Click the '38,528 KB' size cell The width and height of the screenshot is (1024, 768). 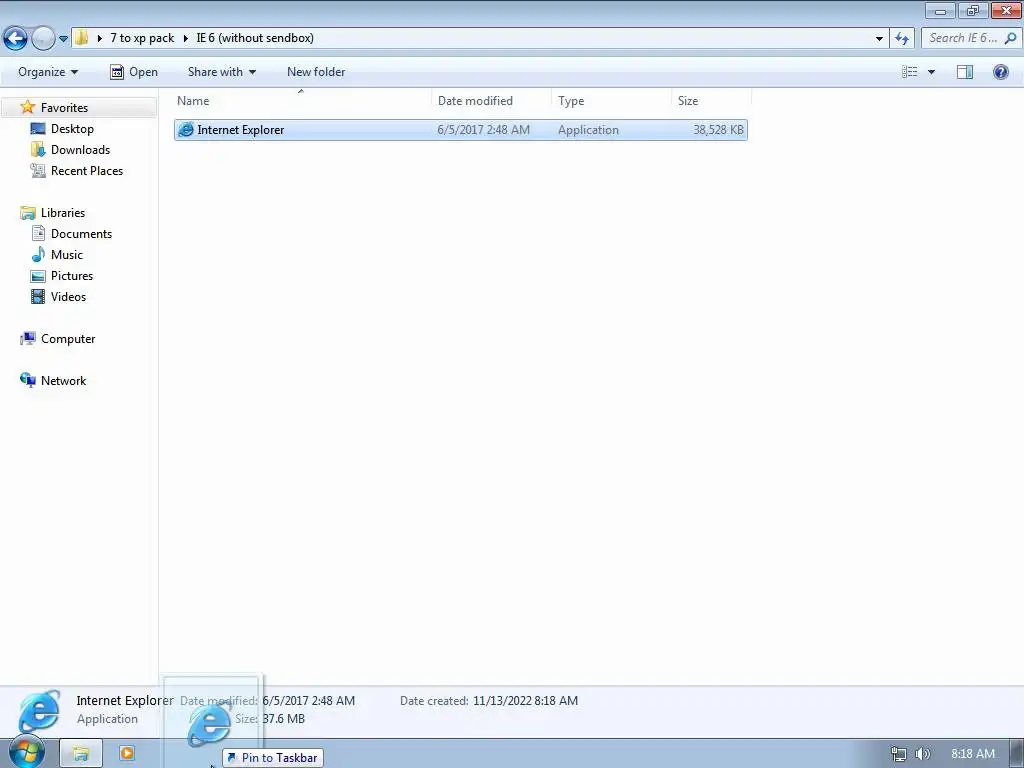pyautogui.click(x=718, y=130)
